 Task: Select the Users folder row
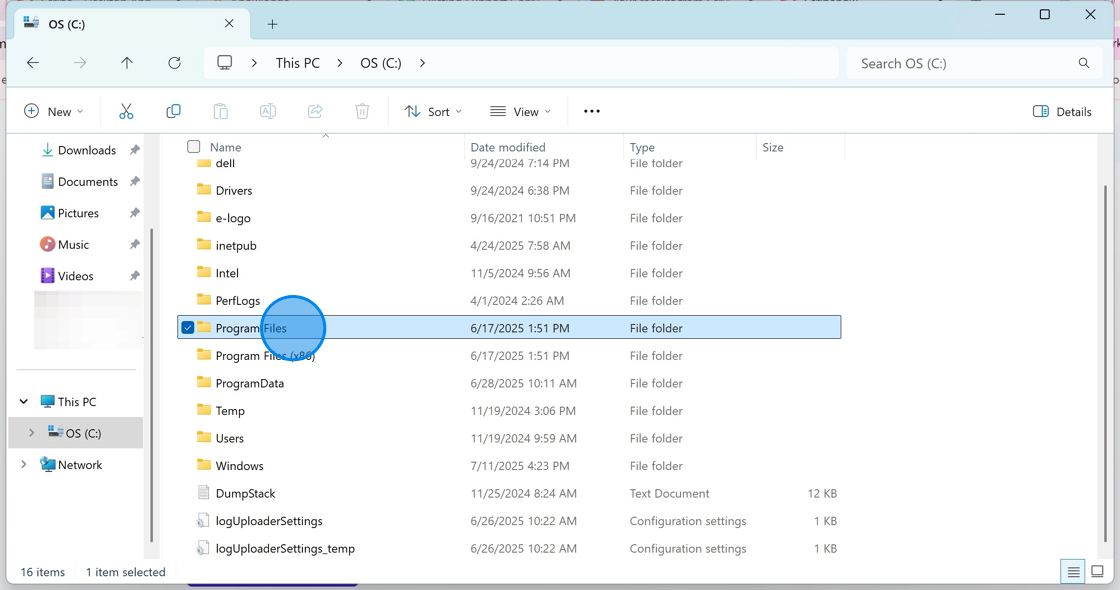[x=509, y=438]
